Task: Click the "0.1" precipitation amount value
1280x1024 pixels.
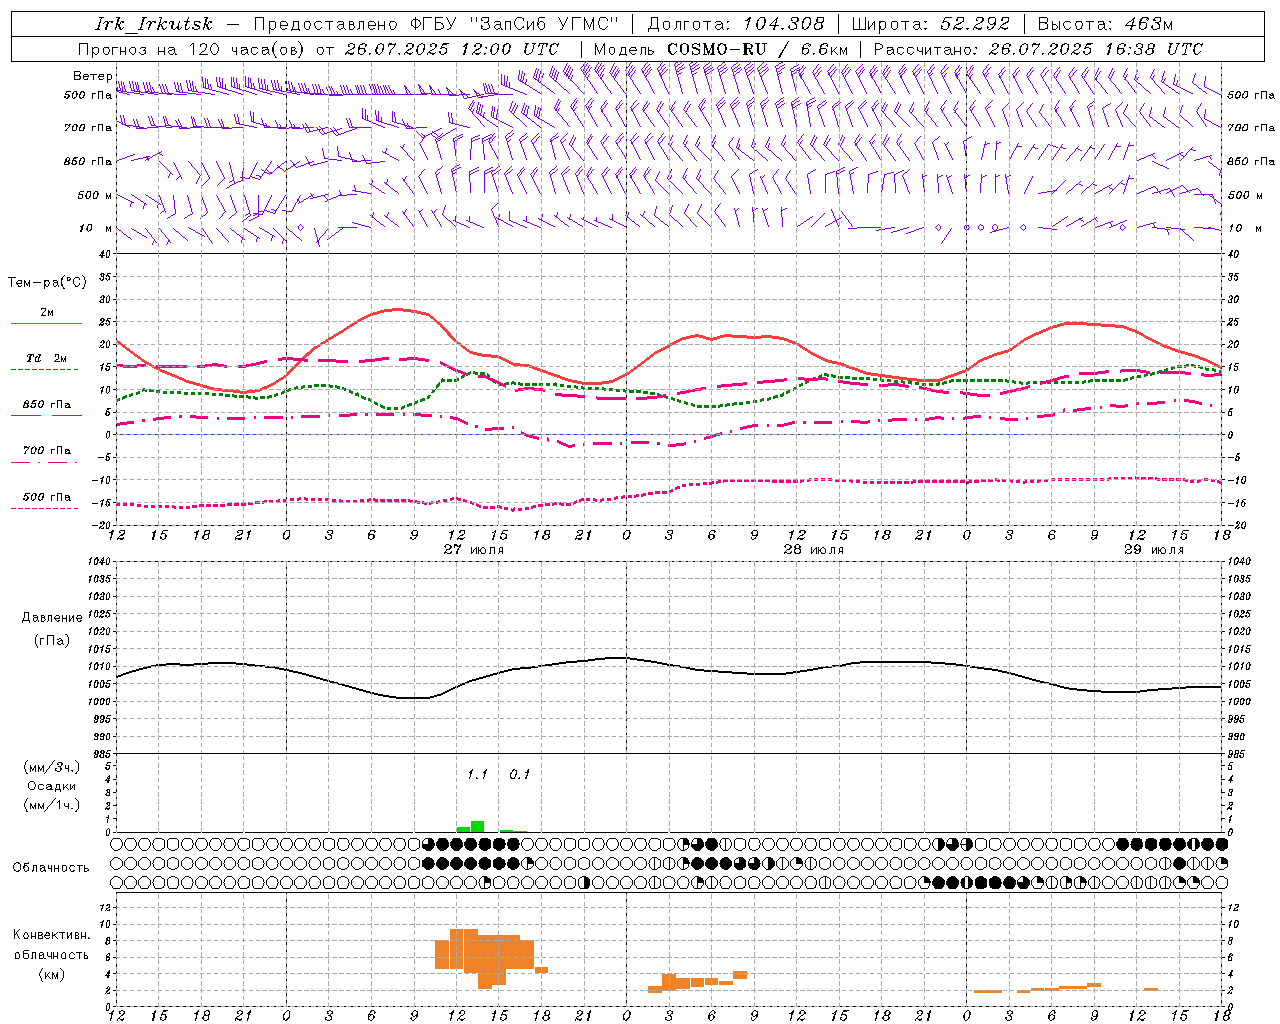Action: pyautogui.click(x=520, y=774)
